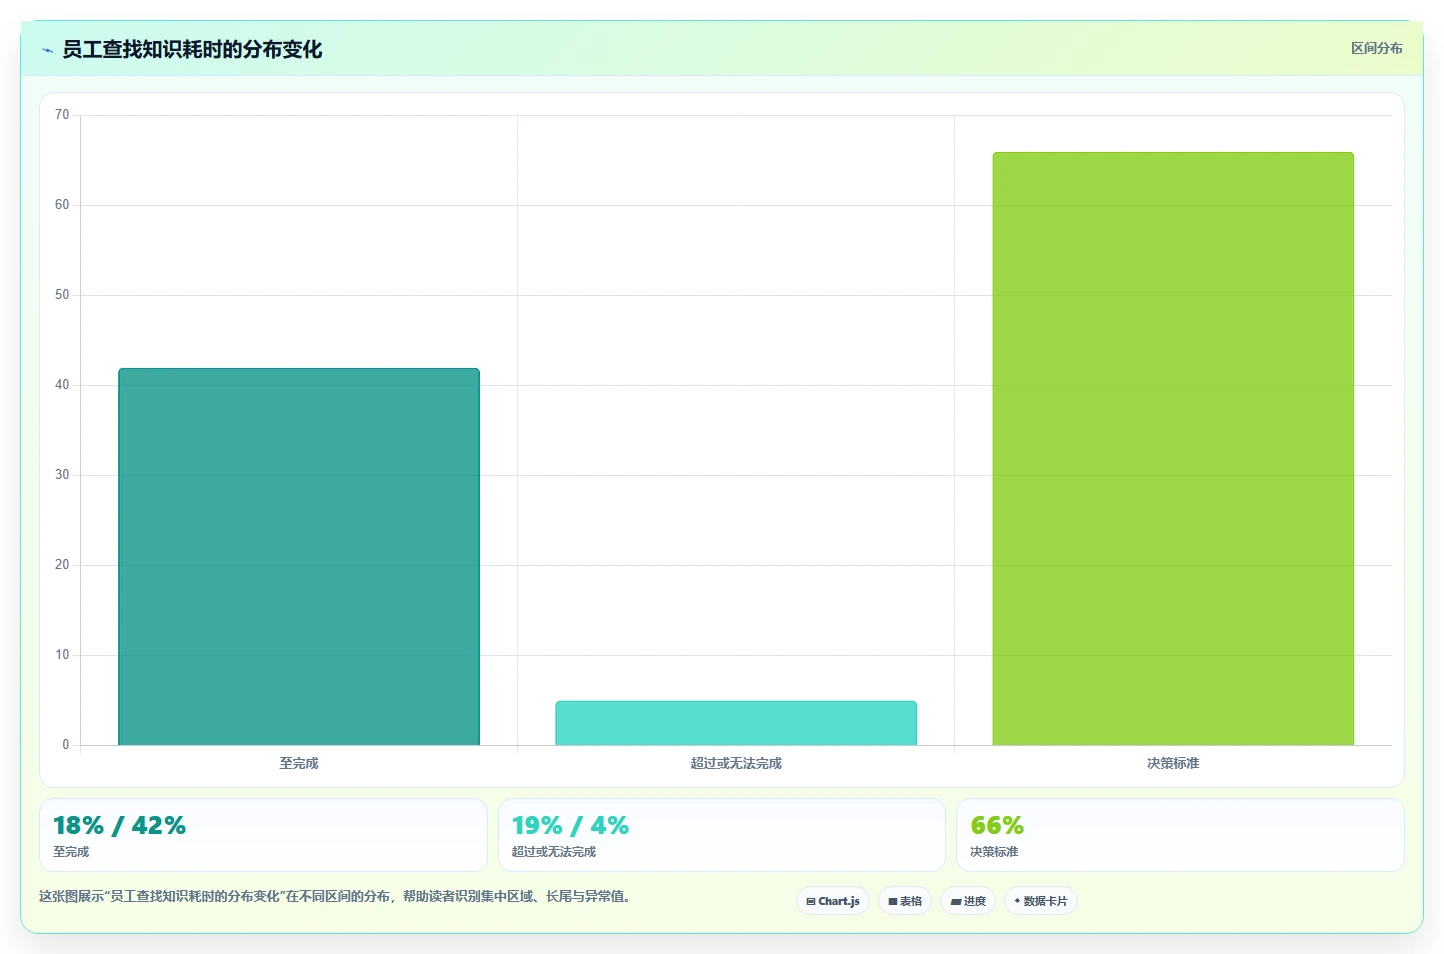Click the 区间分布 label in the header
The width and height of the screenshot is (1444, 954).
1377,48
